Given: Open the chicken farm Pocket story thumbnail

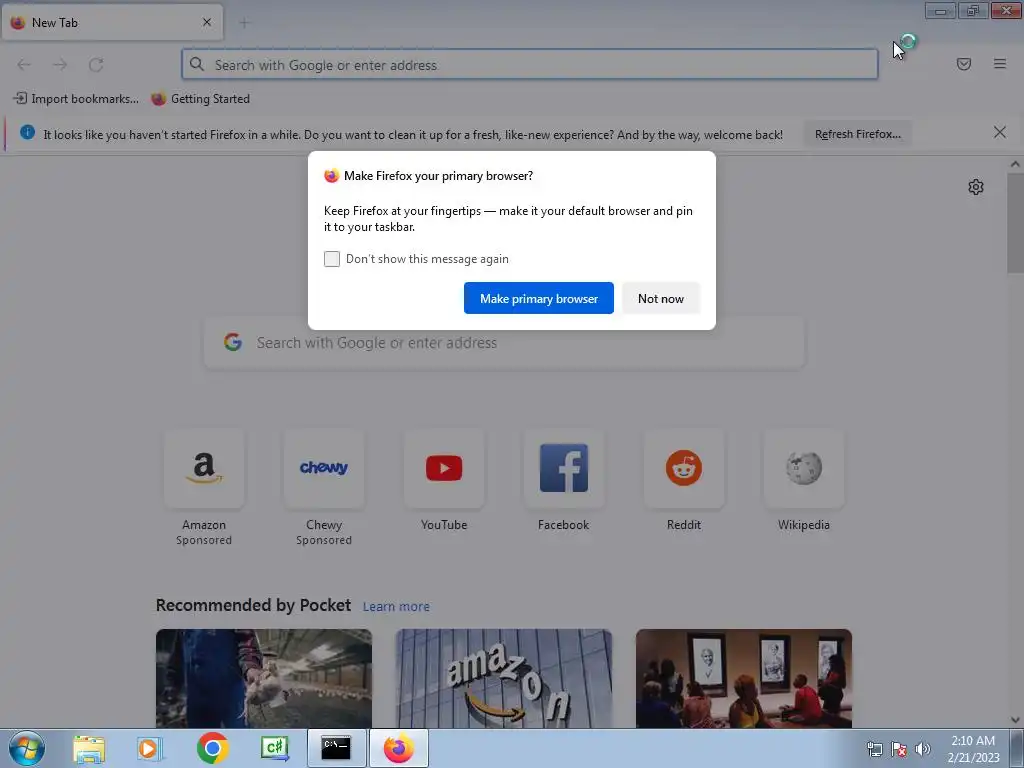Looking at the screenshot, I should click(264, 679).
